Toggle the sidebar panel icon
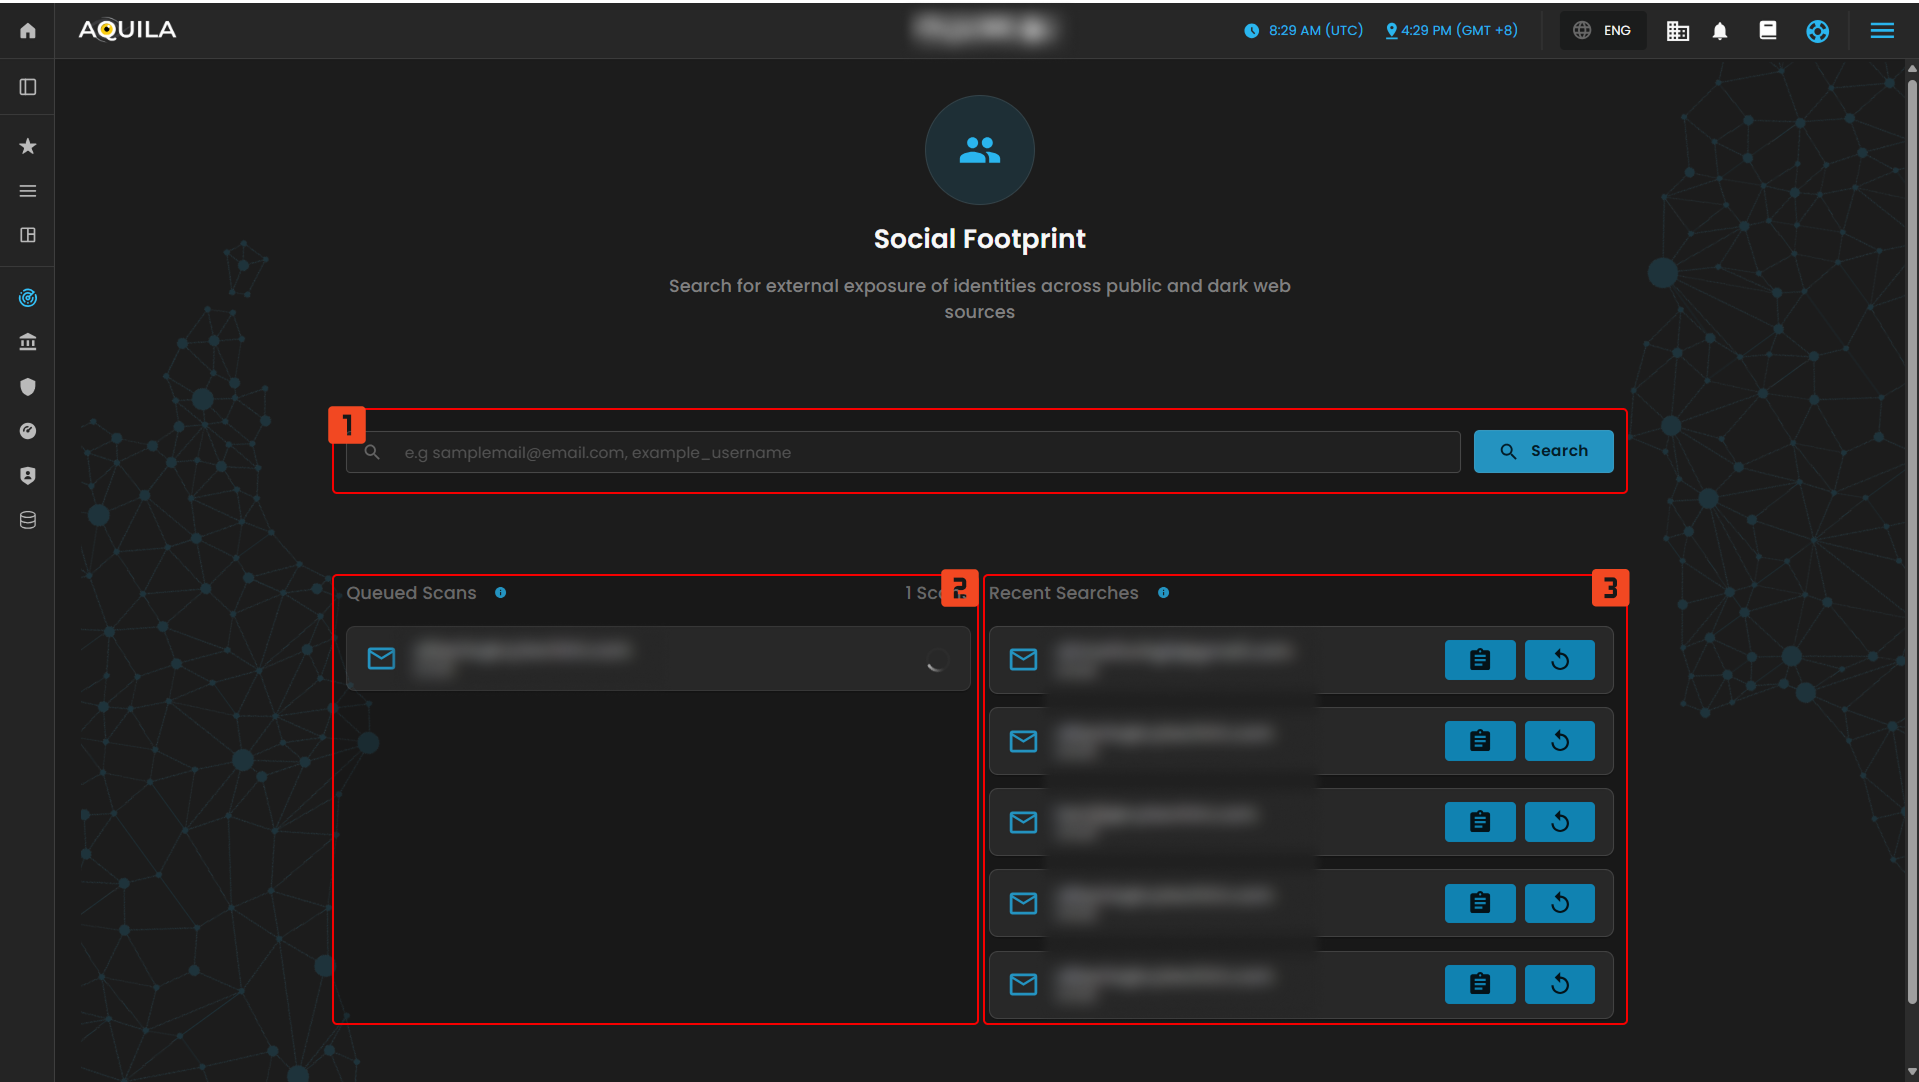Screen dimensions: 1919x1082 tap(28, 88)
